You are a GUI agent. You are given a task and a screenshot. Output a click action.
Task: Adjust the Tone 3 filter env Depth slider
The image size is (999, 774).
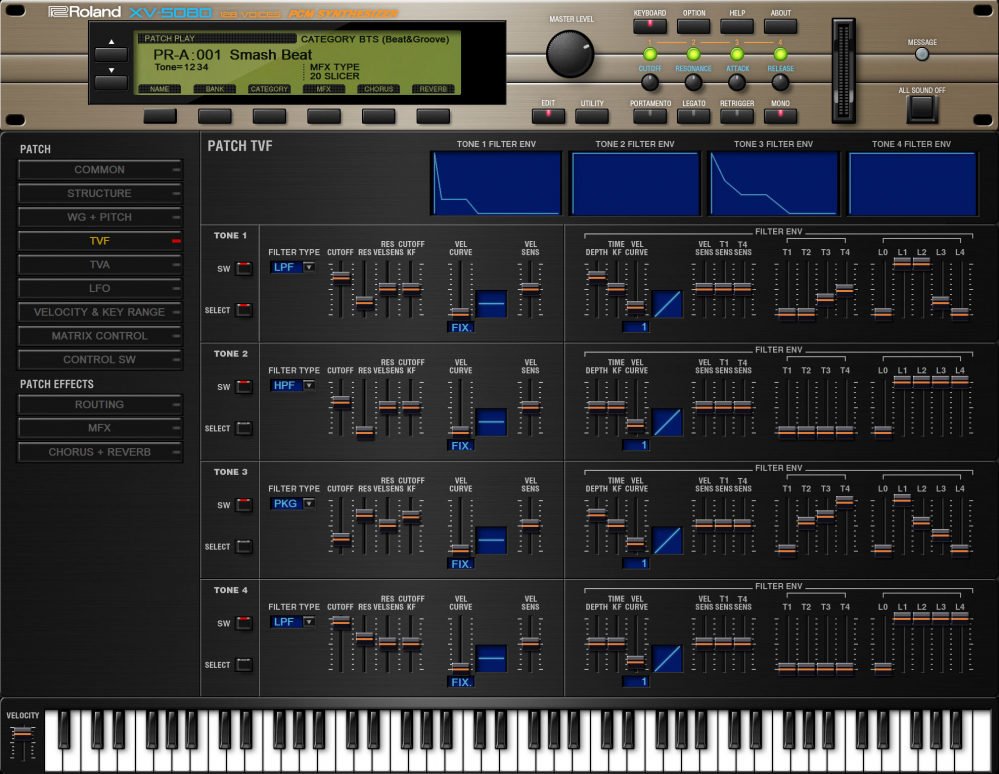pyautogui.click(x=596, y=513)
